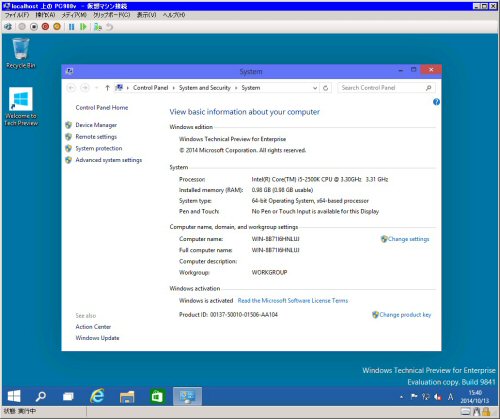The image size is (500, 419).
Task: Shut down the VM using red toolbar icon
Action: [x=45, y=27]
